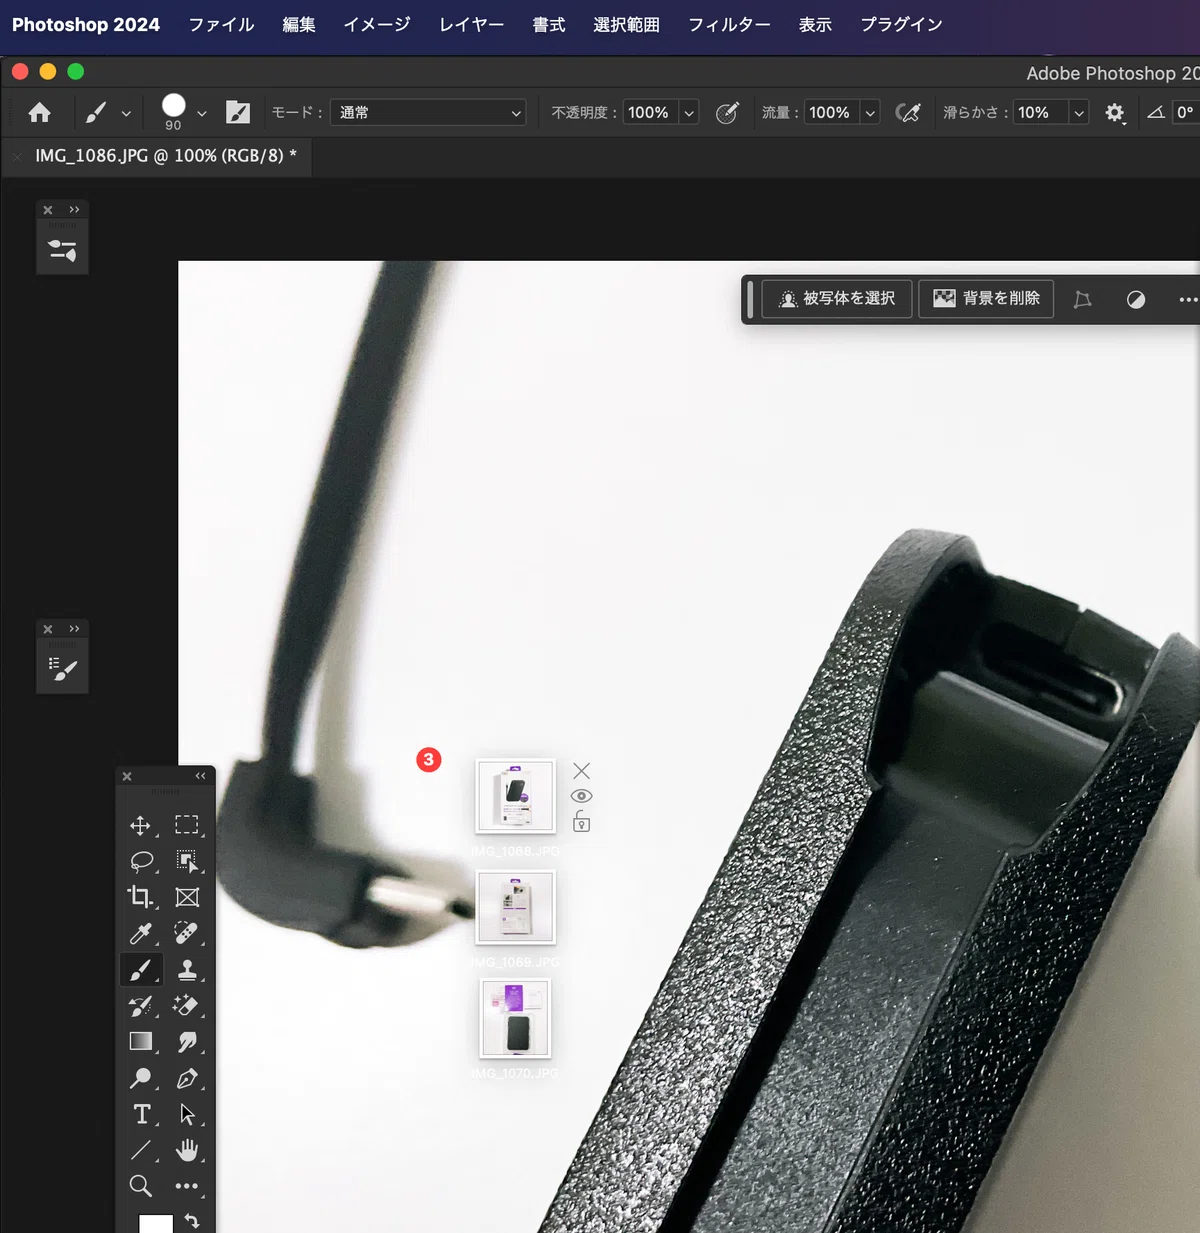Toggle pressure for opacity
Image resolution: width=1200 pixels, height=1233 pixels.
[x=727, y=113]
